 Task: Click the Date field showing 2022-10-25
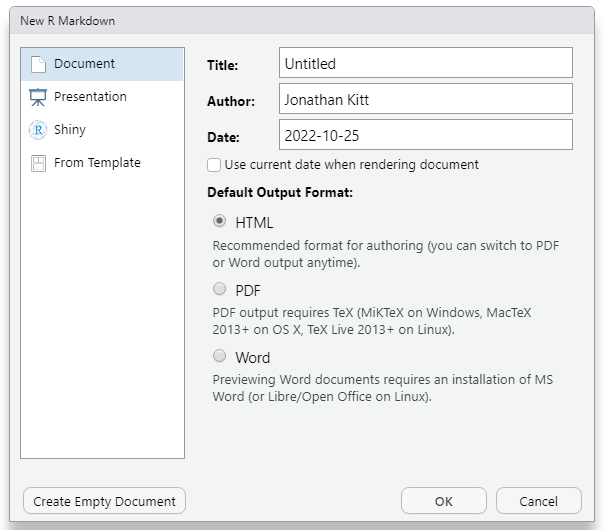(425, 135)
